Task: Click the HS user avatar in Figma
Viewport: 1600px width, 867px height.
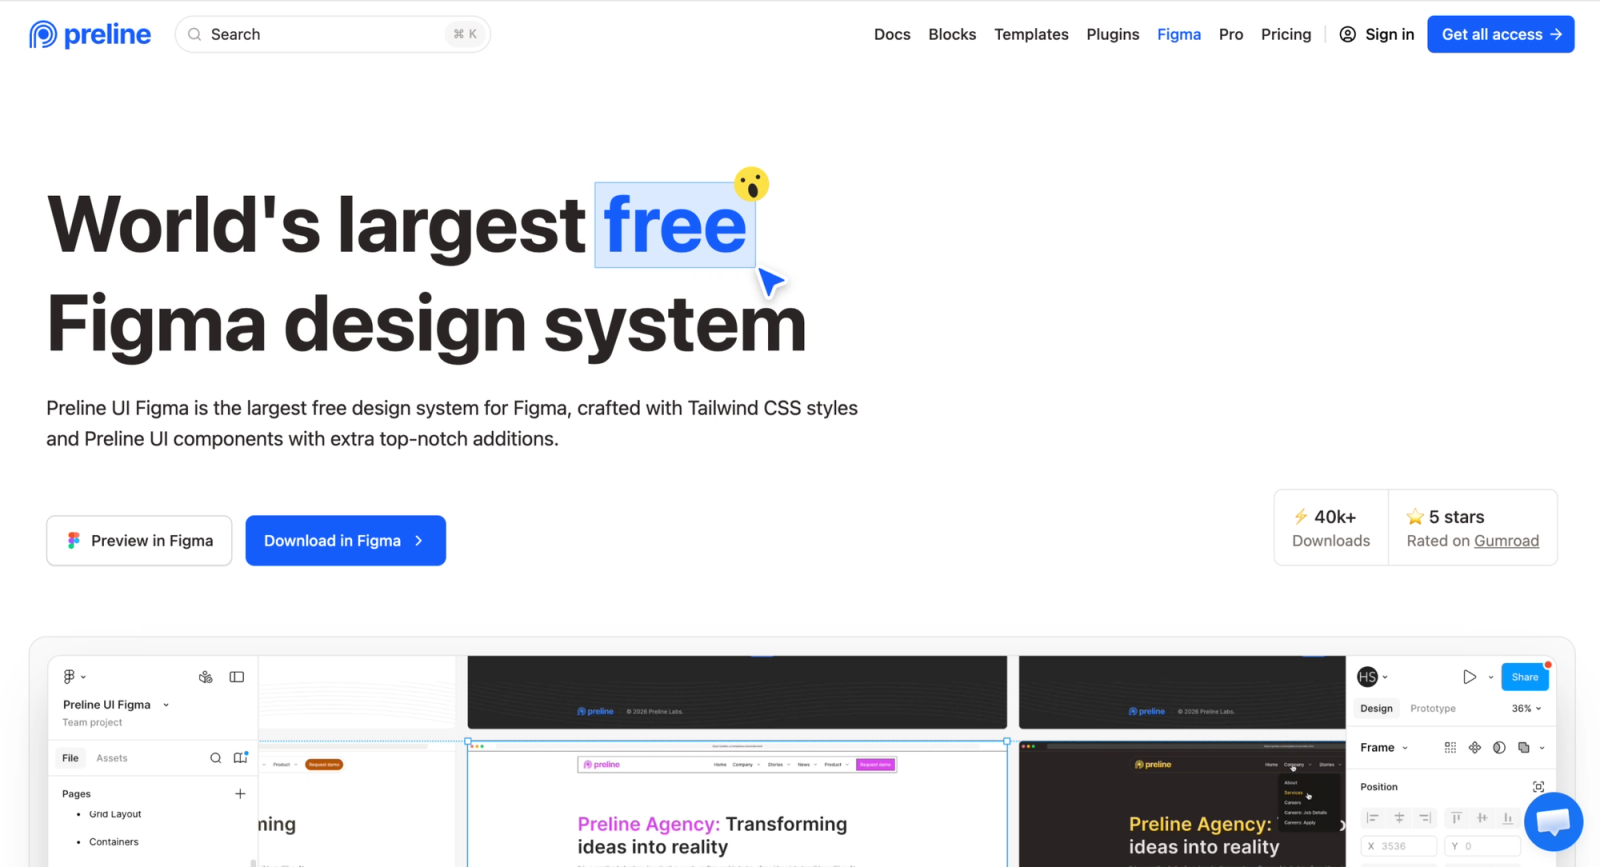Action: pyautogui.click(x=1368, y=677)
